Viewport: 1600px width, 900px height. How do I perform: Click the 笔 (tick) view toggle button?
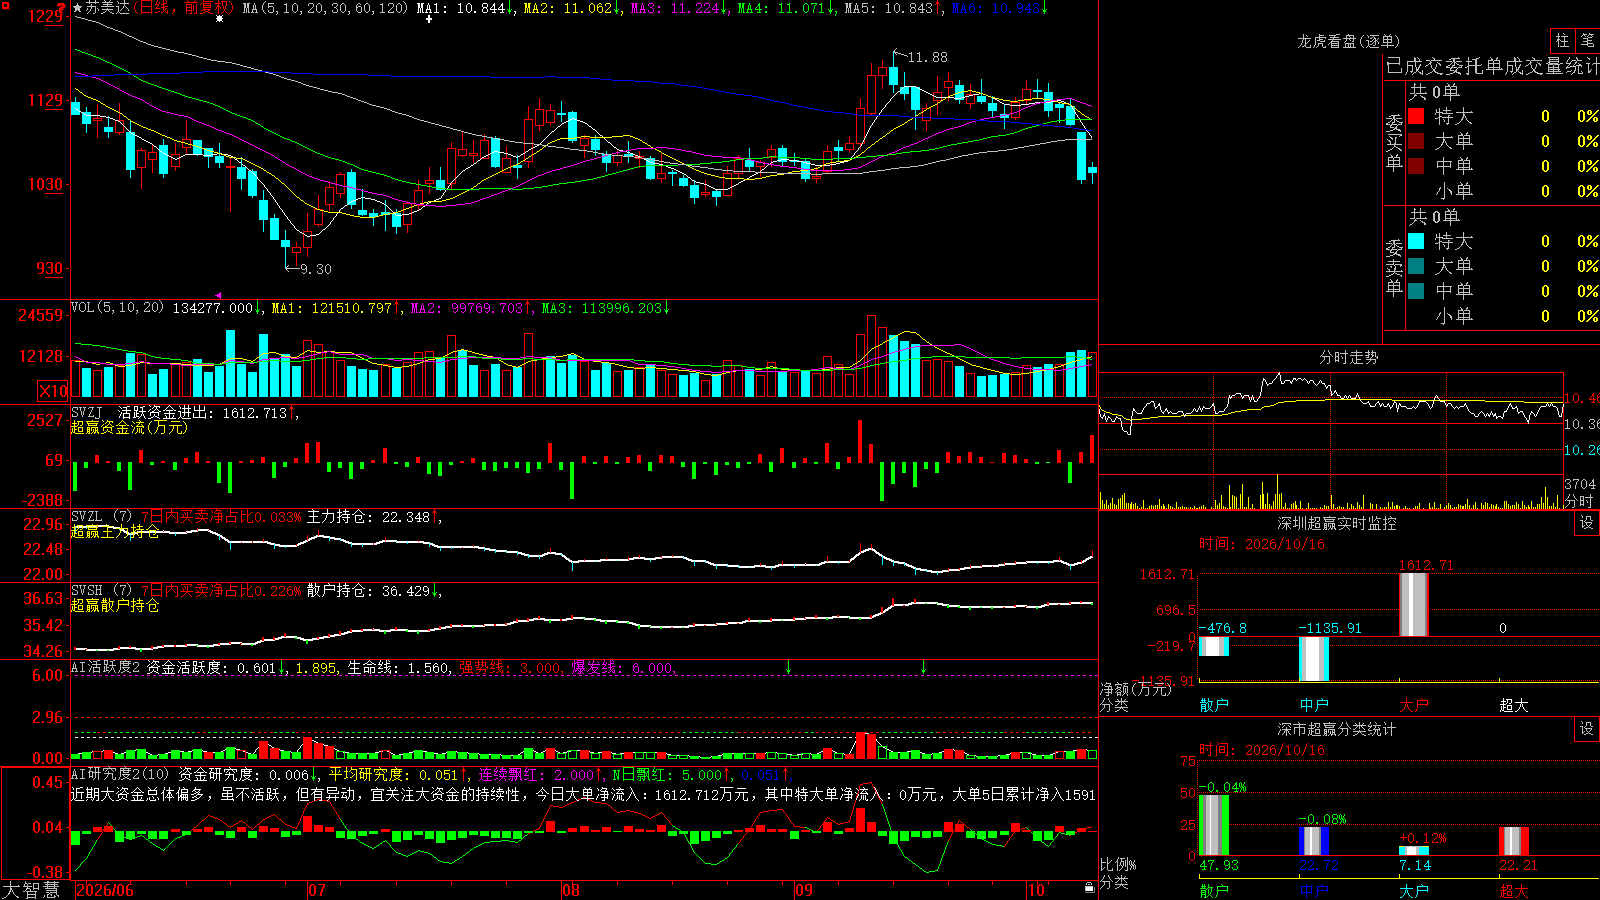[x=1587, y=41]
